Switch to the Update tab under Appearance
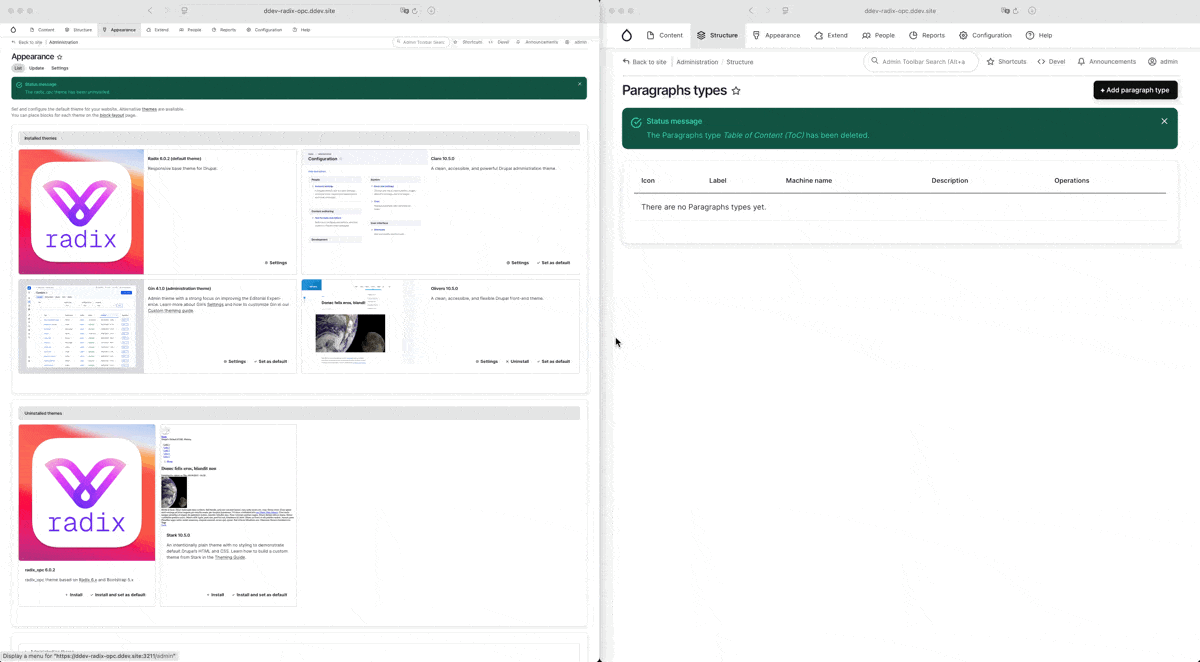The image size is (1200, 662). pyautogui.click(x=36, y=68)
